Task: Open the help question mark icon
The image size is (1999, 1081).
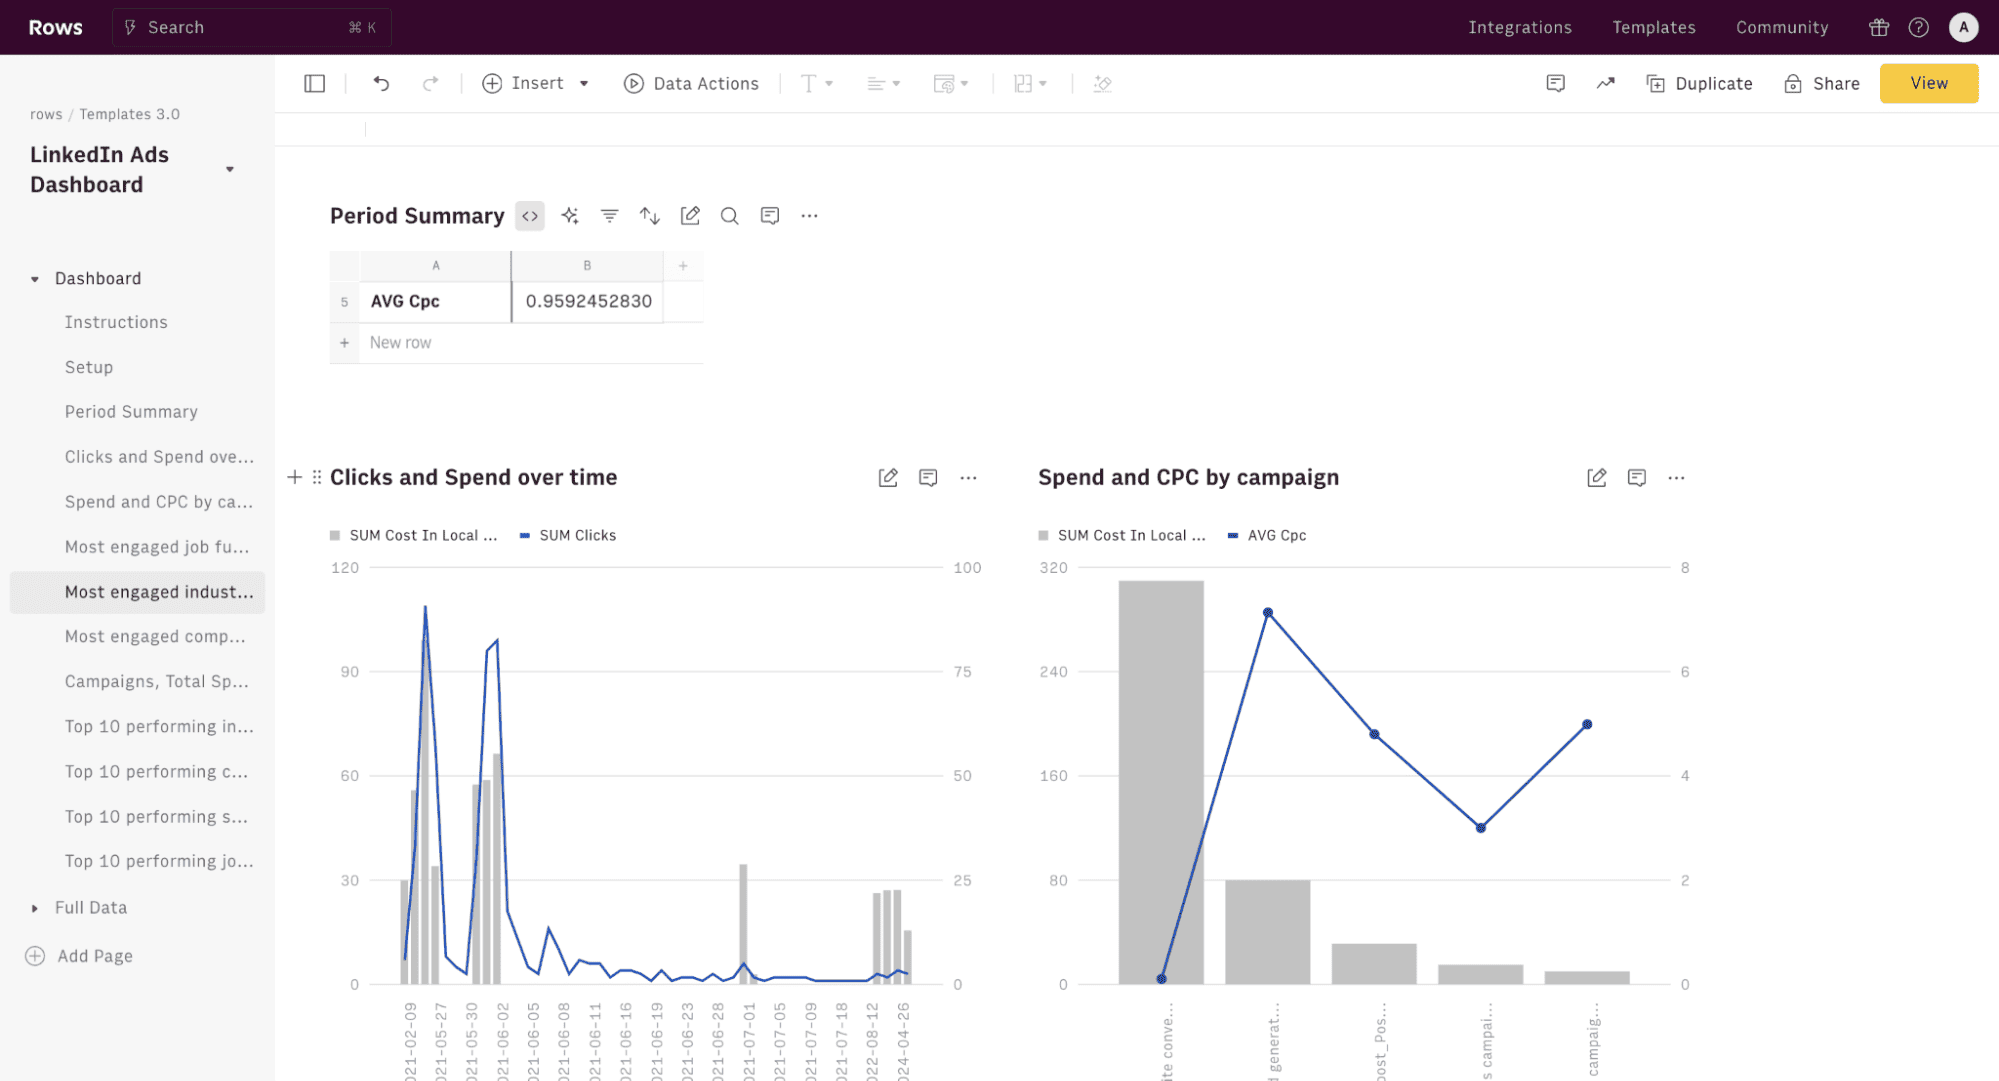Action: (1918, 28)
